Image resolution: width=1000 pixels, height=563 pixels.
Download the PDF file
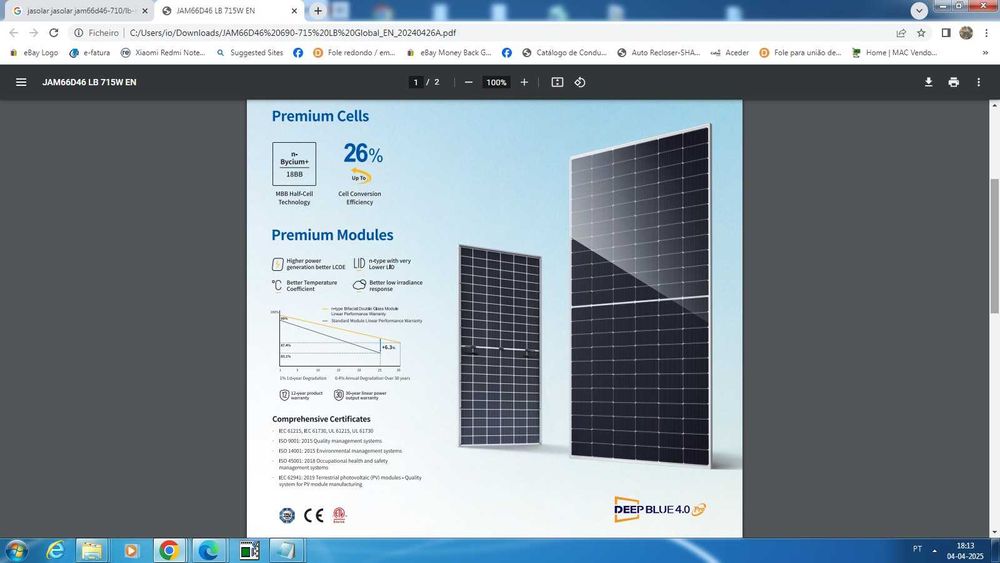(929, 82)
